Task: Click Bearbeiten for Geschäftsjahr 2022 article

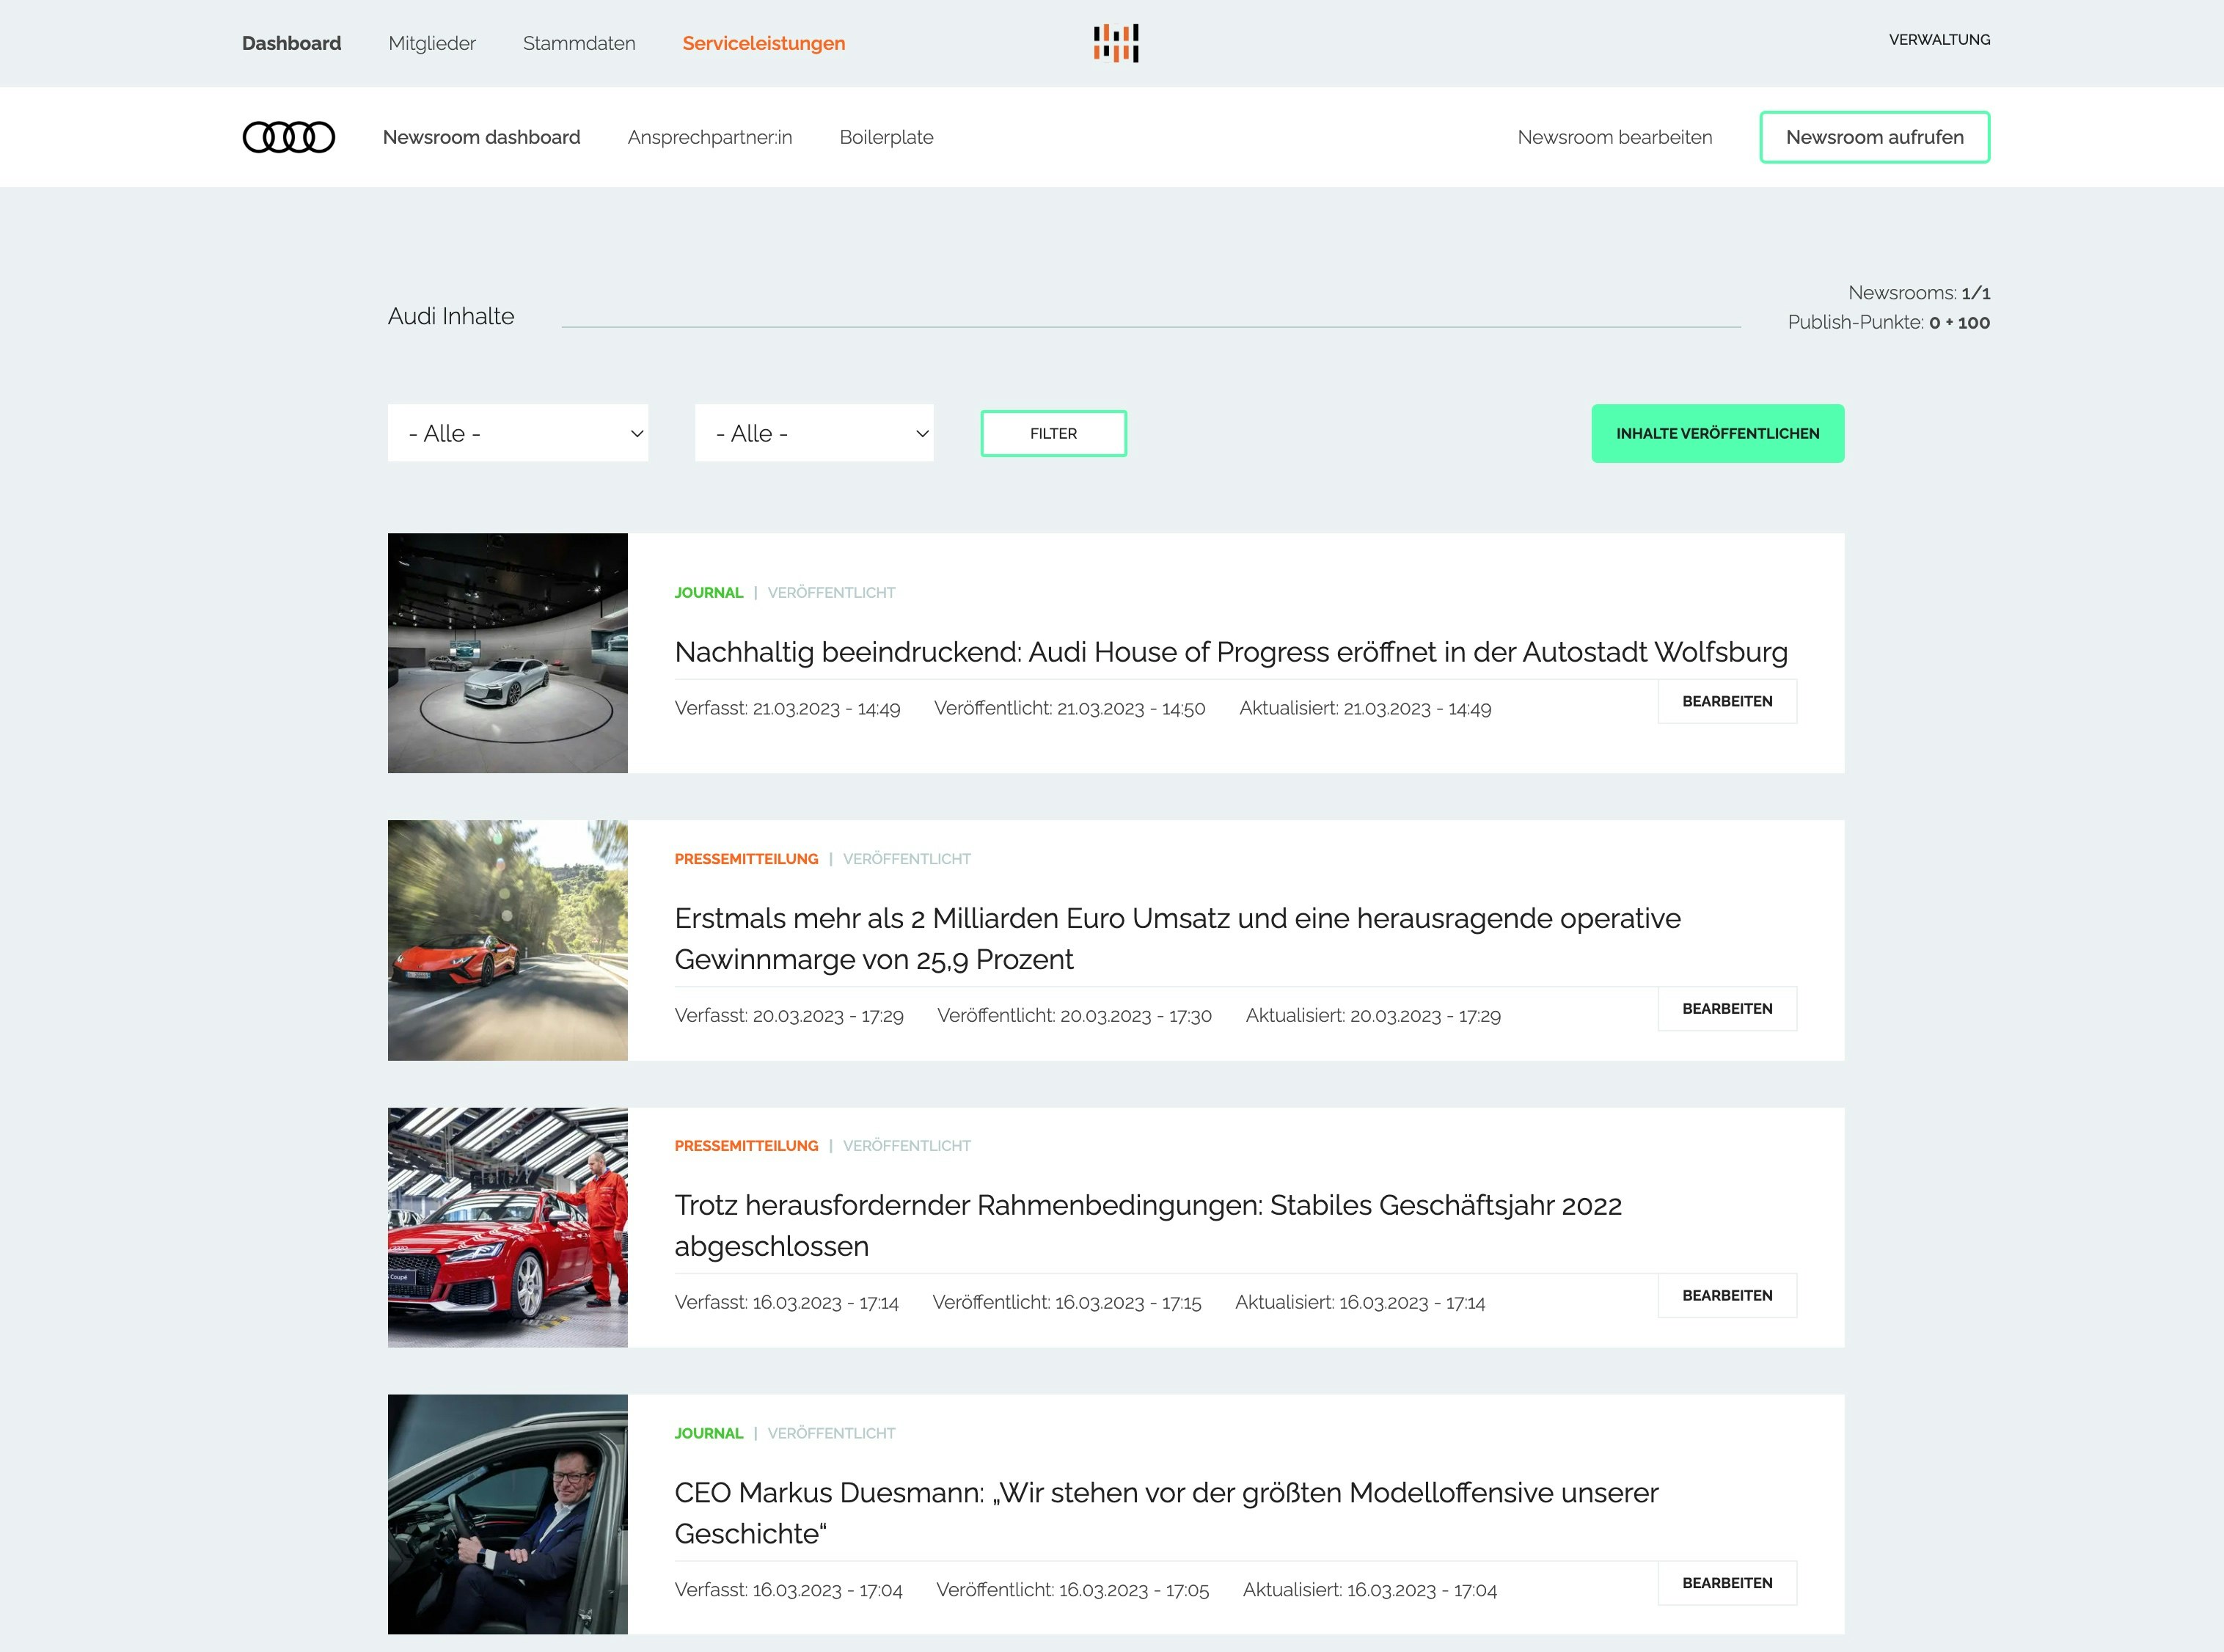Action: [x=1727, y=1295]
